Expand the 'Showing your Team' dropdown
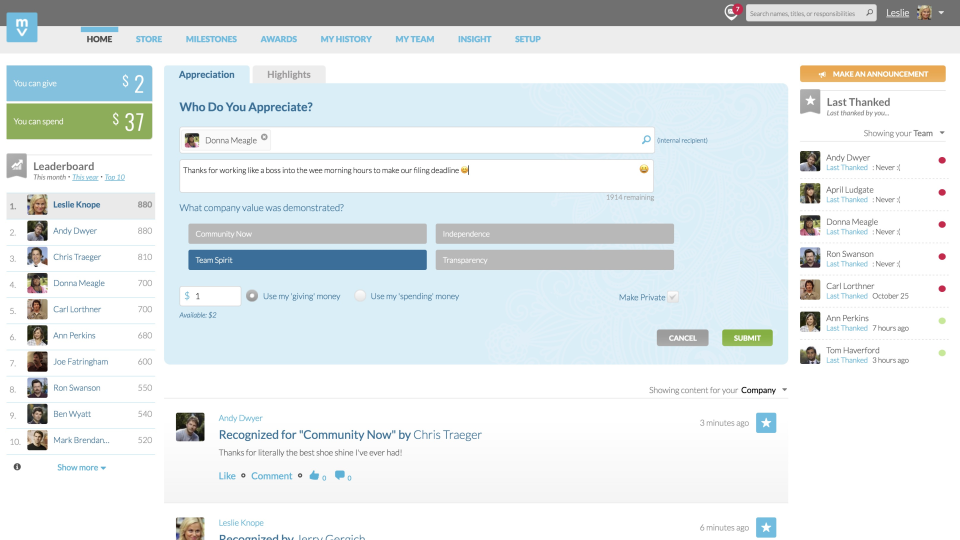Viewport: 960px width, 540px height. pyautogui.click(x=904, y=133)
